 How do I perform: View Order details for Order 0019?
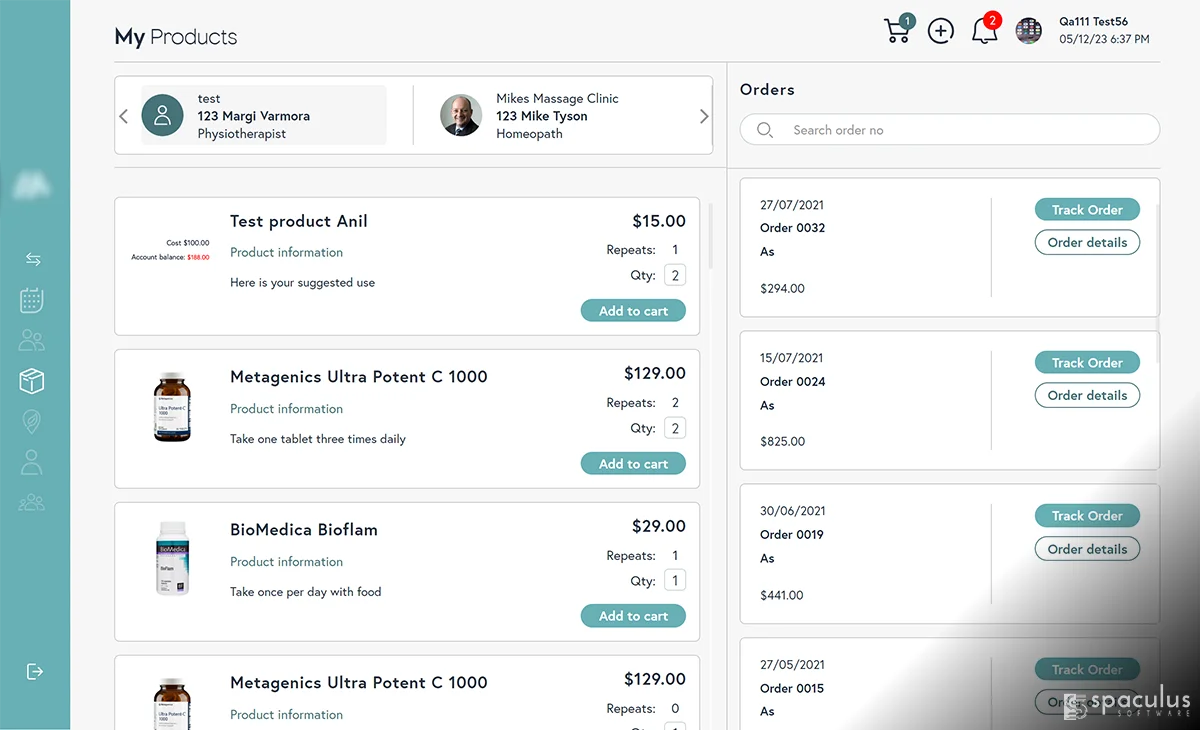[x=1087, y=549]
